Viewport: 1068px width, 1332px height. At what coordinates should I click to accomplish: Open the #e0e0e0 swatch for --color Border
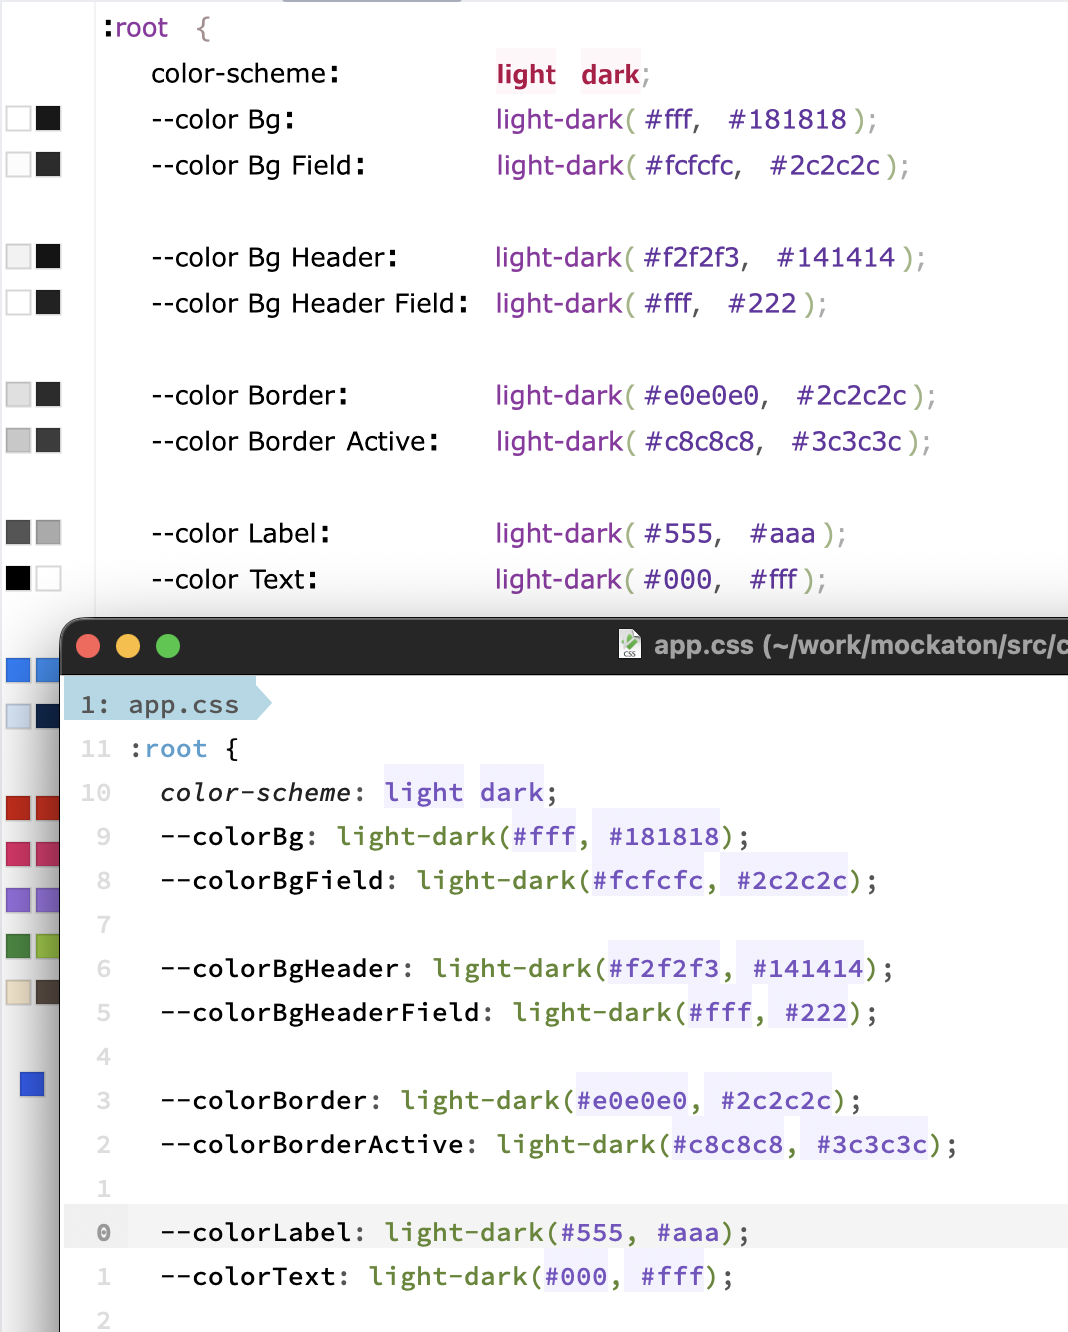pos(19,394)
